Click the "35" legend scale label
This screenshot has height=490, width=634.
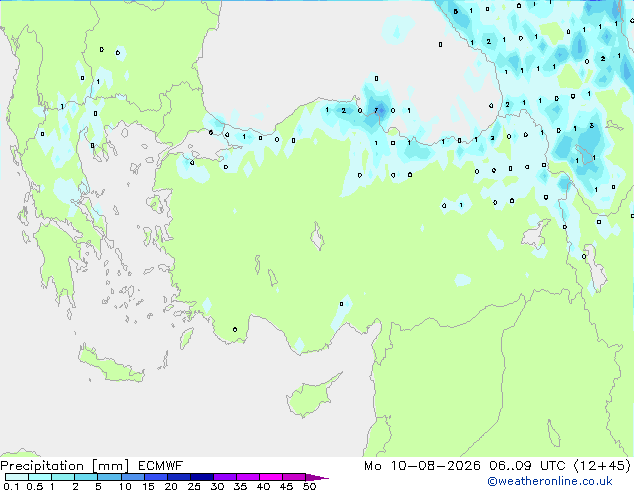[240, 486]
